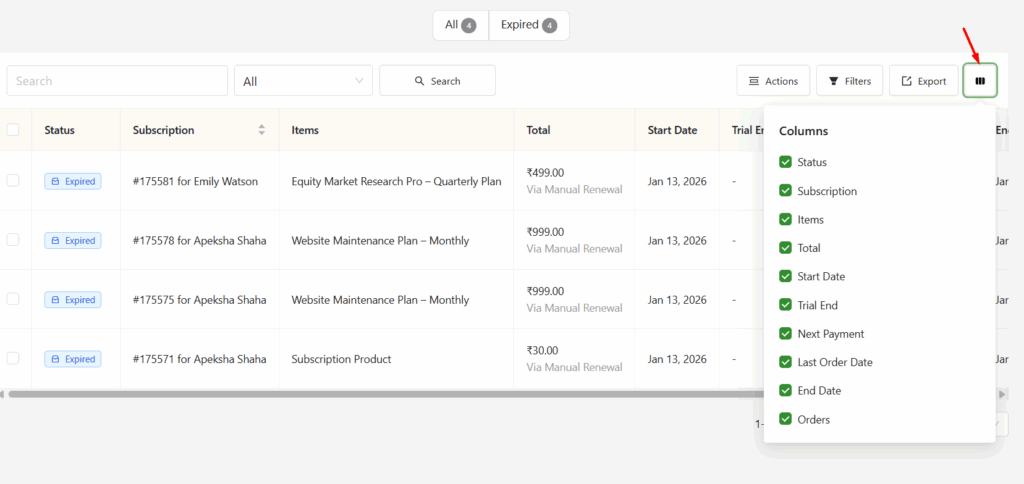Focus the Search text field
The width and height of the screenshot is (1024, 484).
pos(117,81)
